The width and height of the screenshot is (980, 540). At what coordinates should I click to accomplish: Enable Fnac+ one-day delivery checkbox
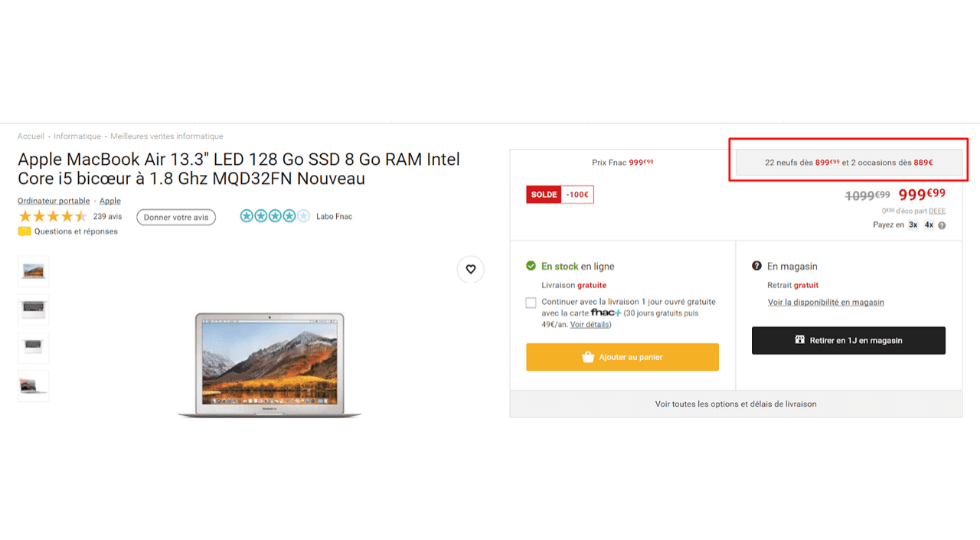[531, 302]
